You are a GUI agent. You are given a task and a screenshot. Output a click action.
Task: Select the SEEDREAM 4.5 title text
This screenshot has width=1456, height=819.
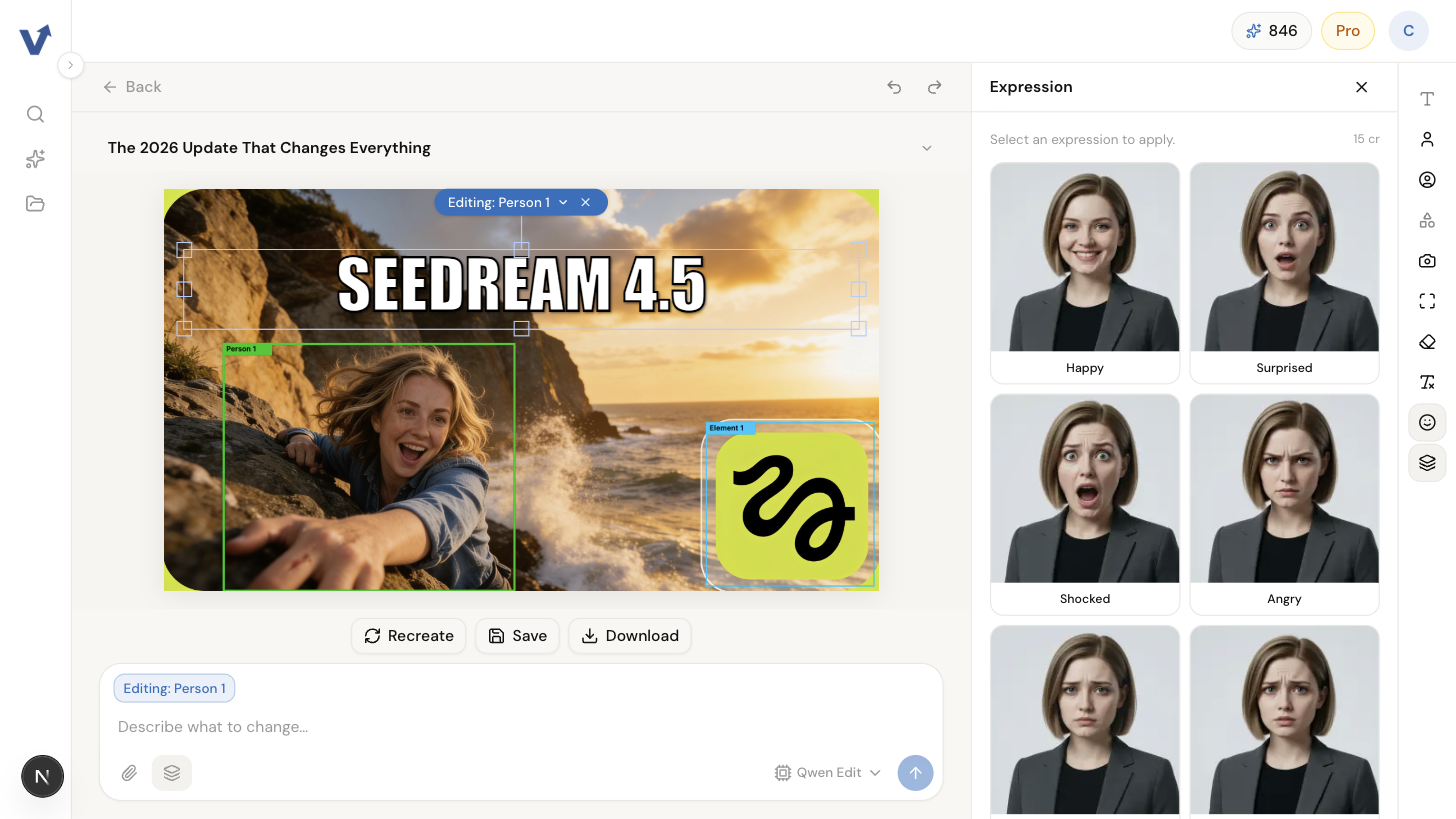(521, 285)
